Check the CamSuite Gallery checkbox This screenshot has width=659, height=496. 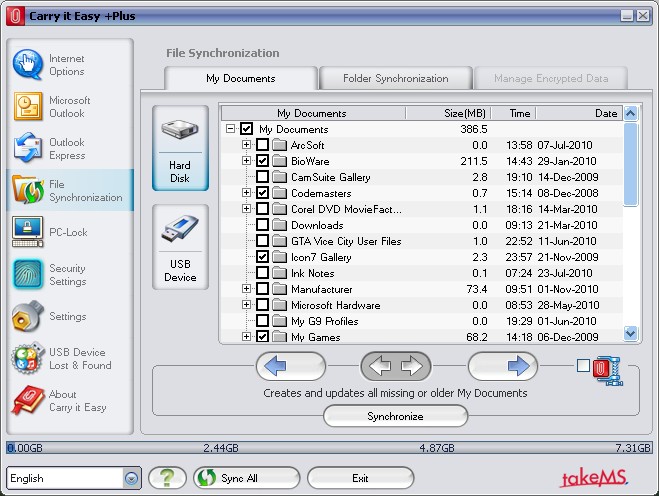(x=263, y=177)
